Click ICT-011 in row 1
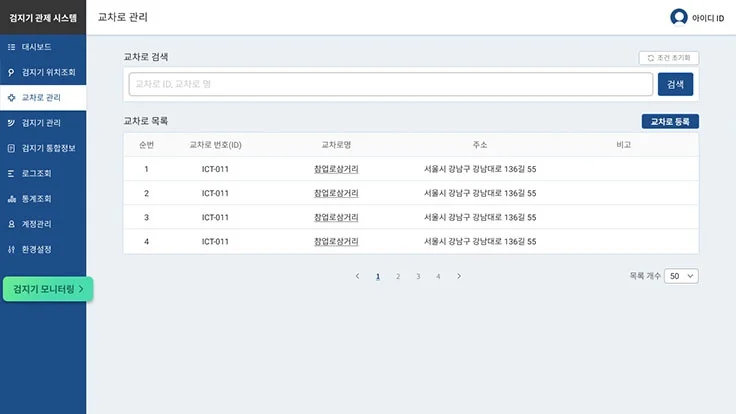This screenshot has height=414, width=736. [215, 169]
